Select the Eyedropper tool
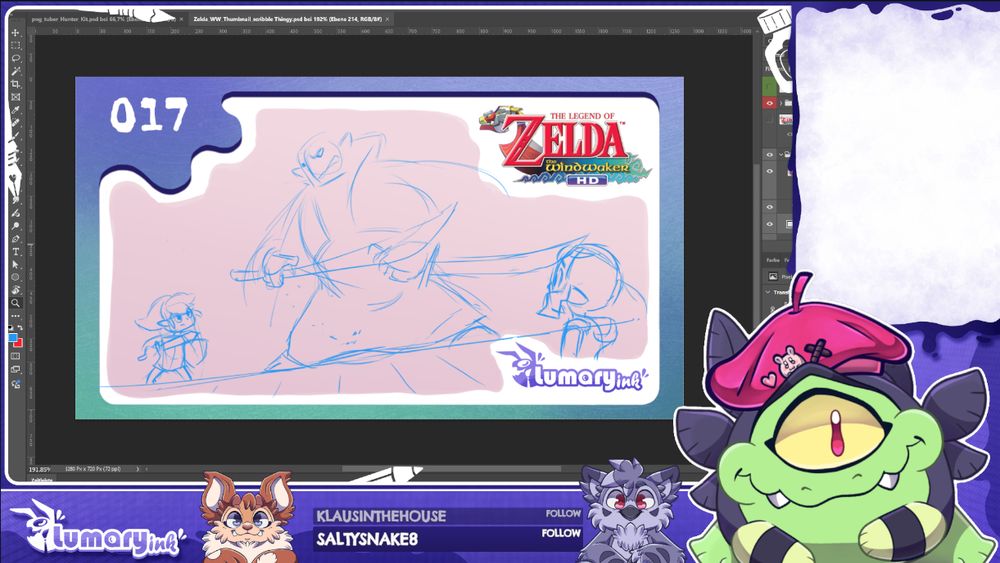 point(15,110)
